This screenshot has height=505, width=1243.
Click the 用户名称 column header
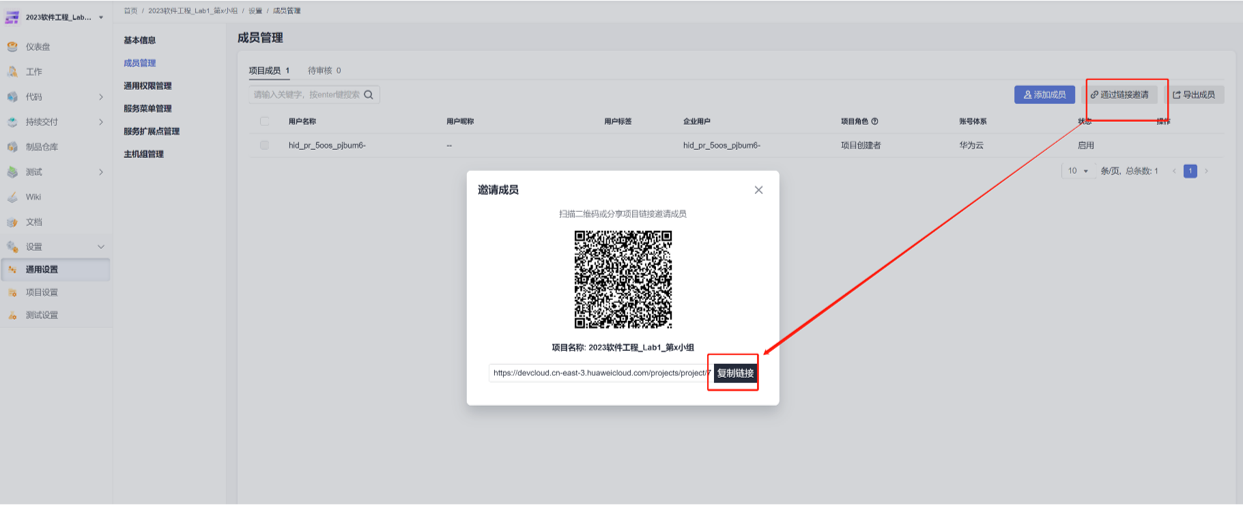pyautogui.click(x=302, y=121)
